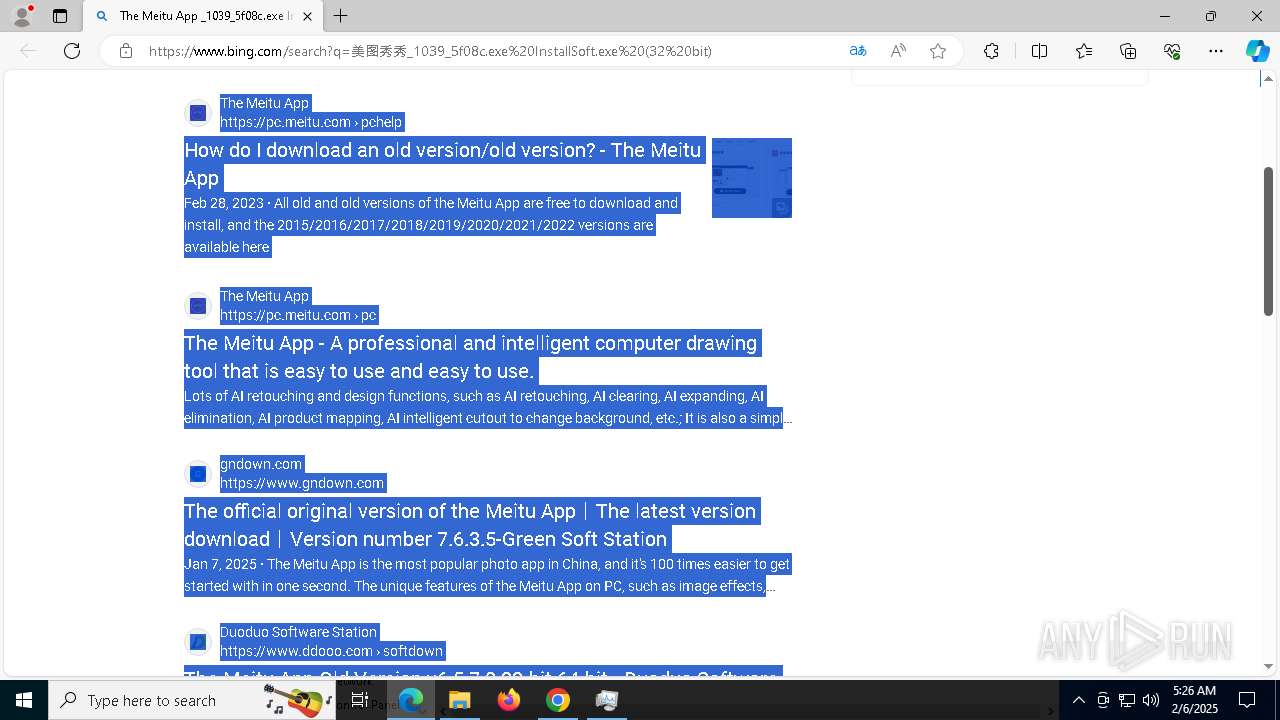
Task: Open the pc.meitu.com › pchelp URL
Action: pyautogui.click(x=311, y=122)
